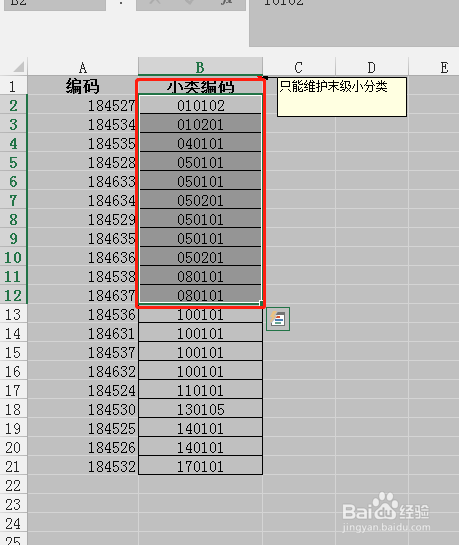This screenshot has width=459, height=545.
Task: Click the 050201 cell in row 7
Action: 200,200
